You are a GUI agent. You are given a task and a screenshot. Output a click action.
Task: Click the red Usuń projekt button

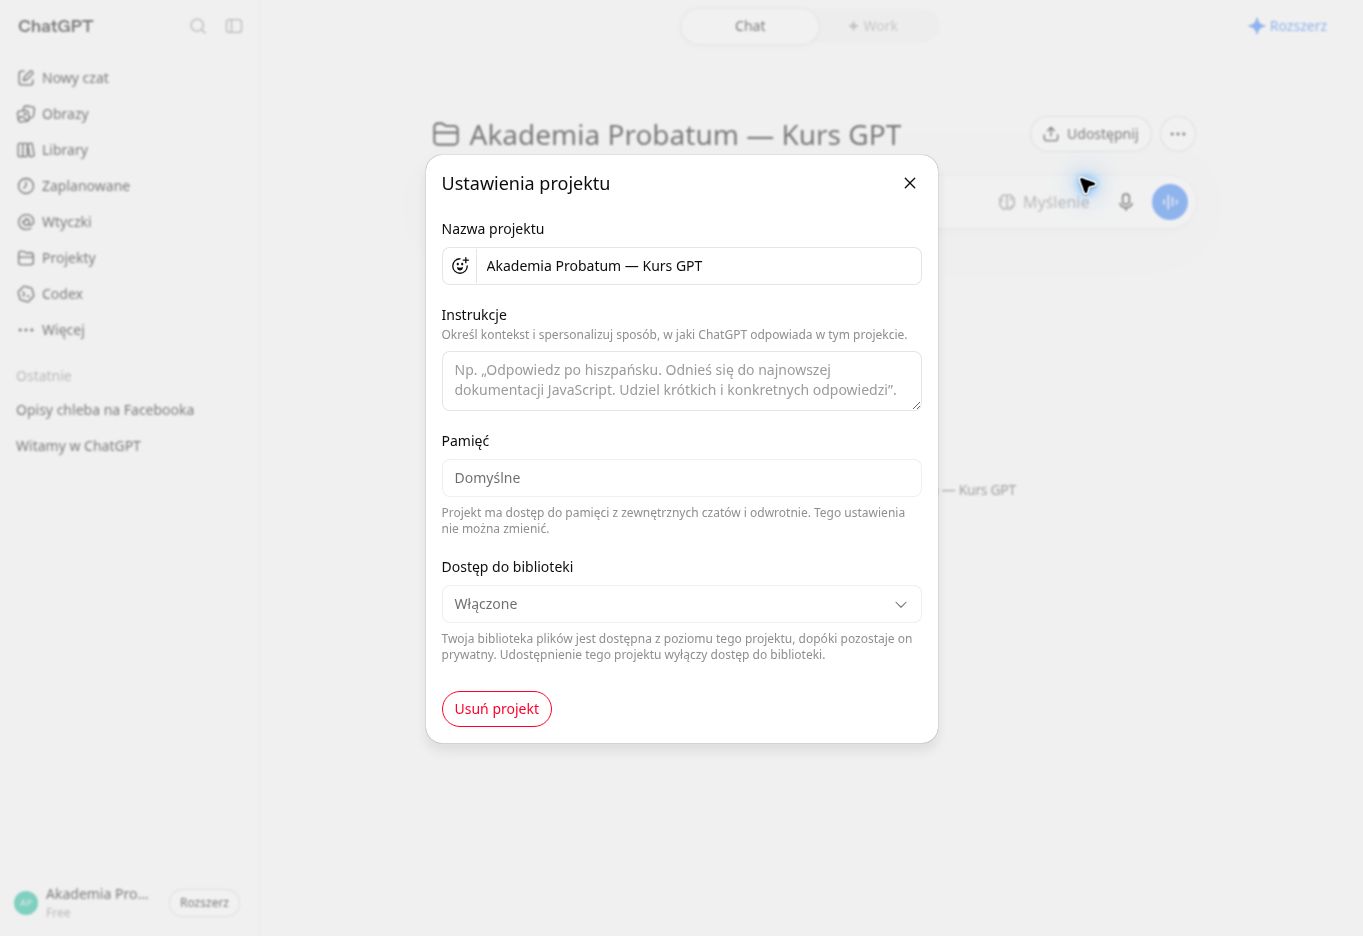(x=497, y=709)
